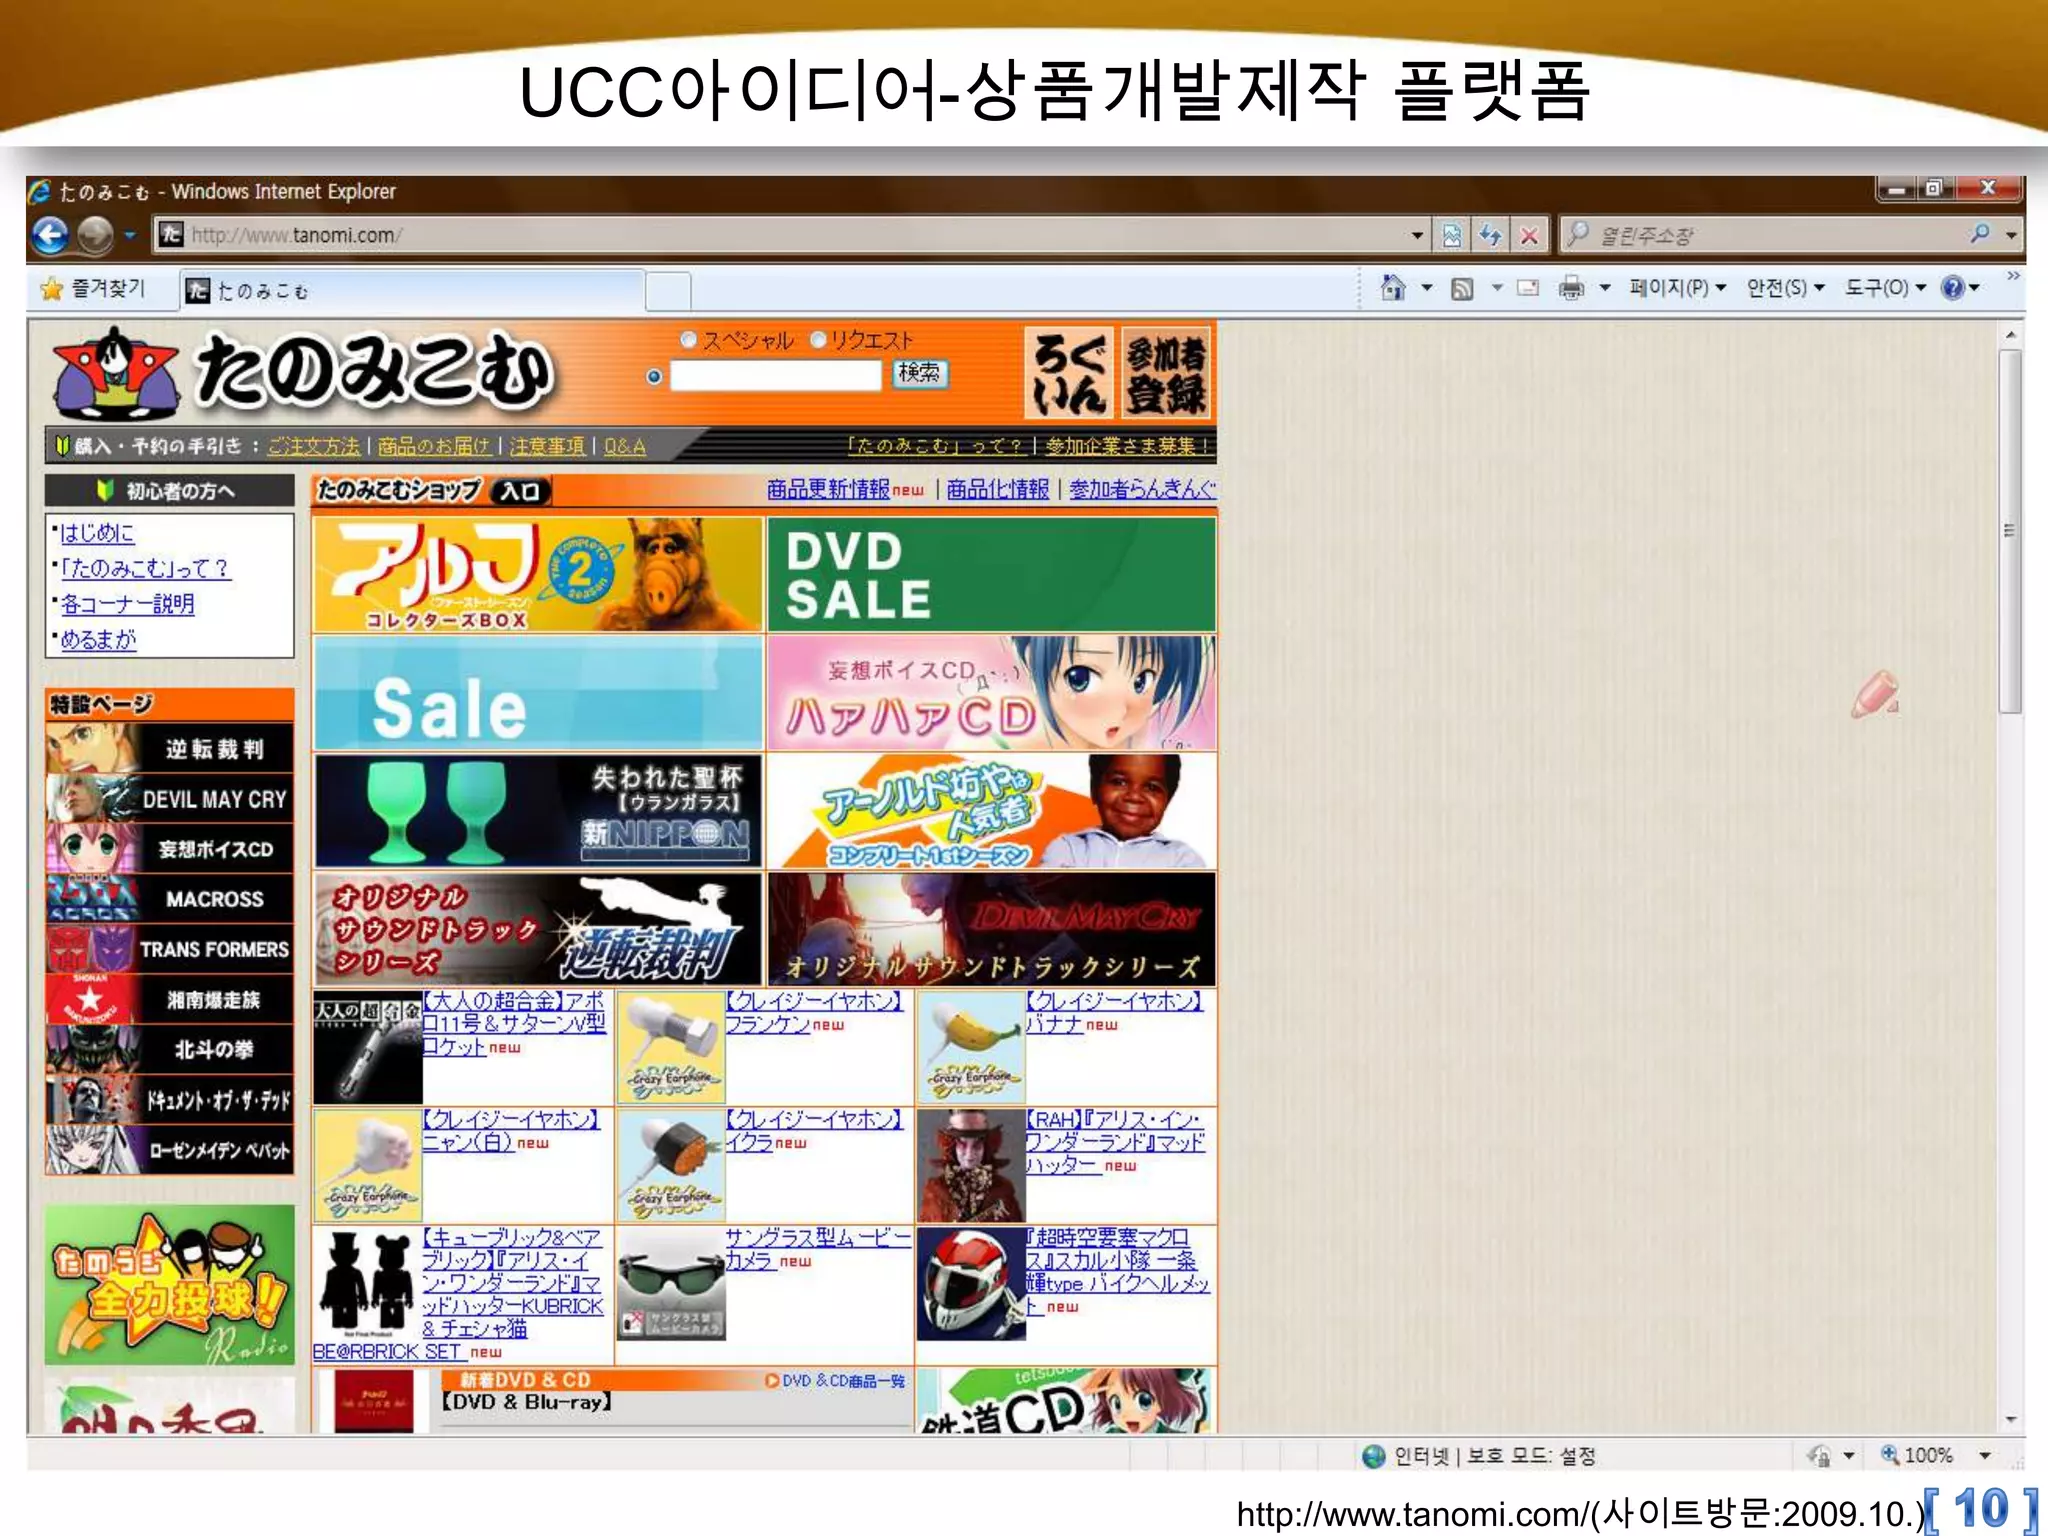Screen dimensions: 2048x1536
Task: Click the vertical scrollbar up arrow
Action: pos(2010,336)
